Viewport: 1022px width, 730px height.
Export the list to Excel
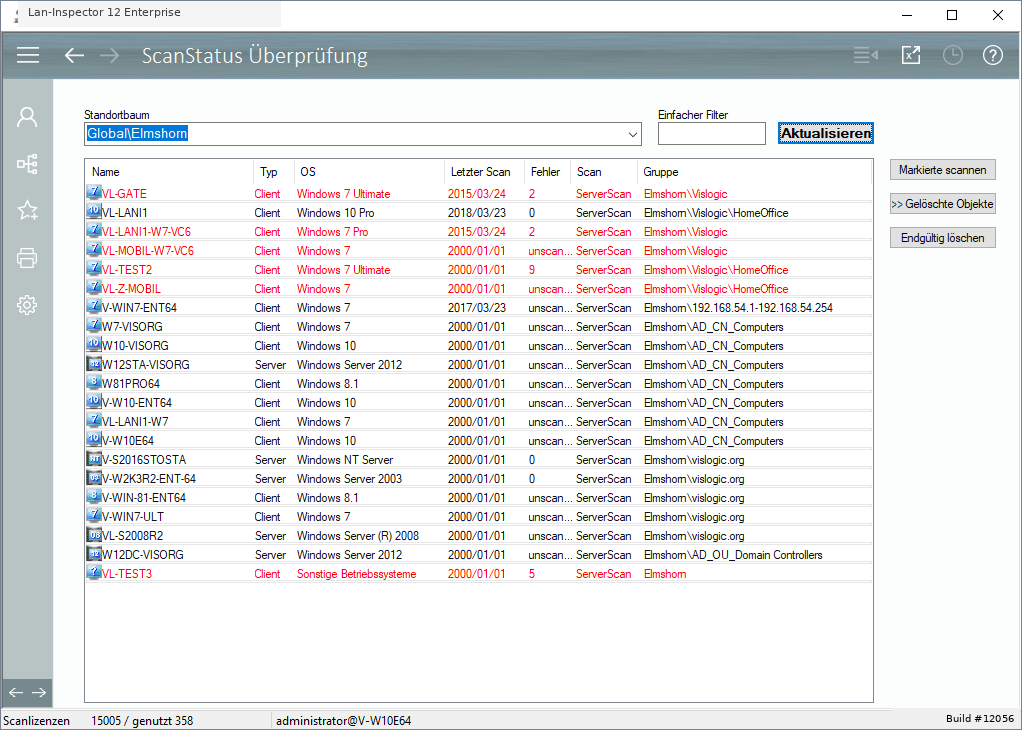click(911, 55)
